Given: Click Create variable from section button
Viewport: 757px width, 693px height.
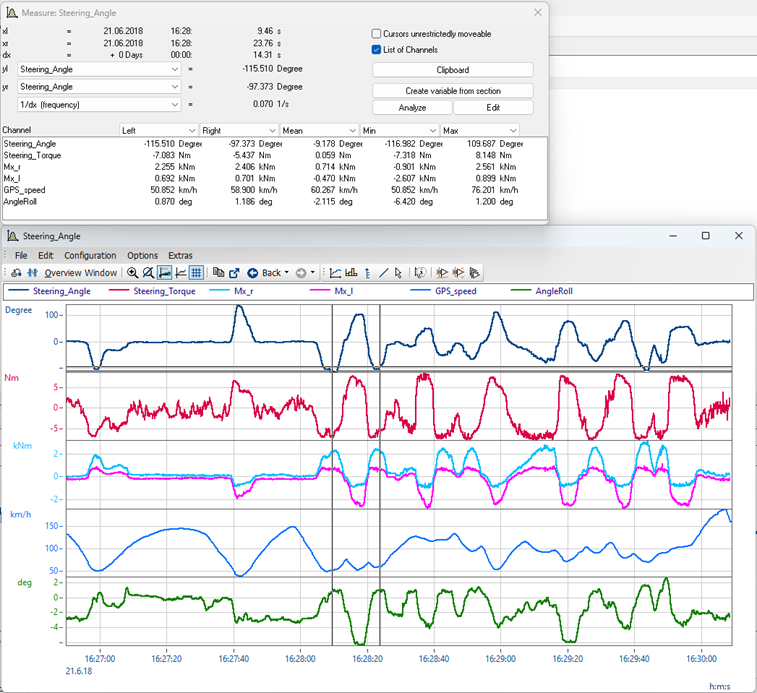Looking at the screenshot, I should [x=452, y=91].
